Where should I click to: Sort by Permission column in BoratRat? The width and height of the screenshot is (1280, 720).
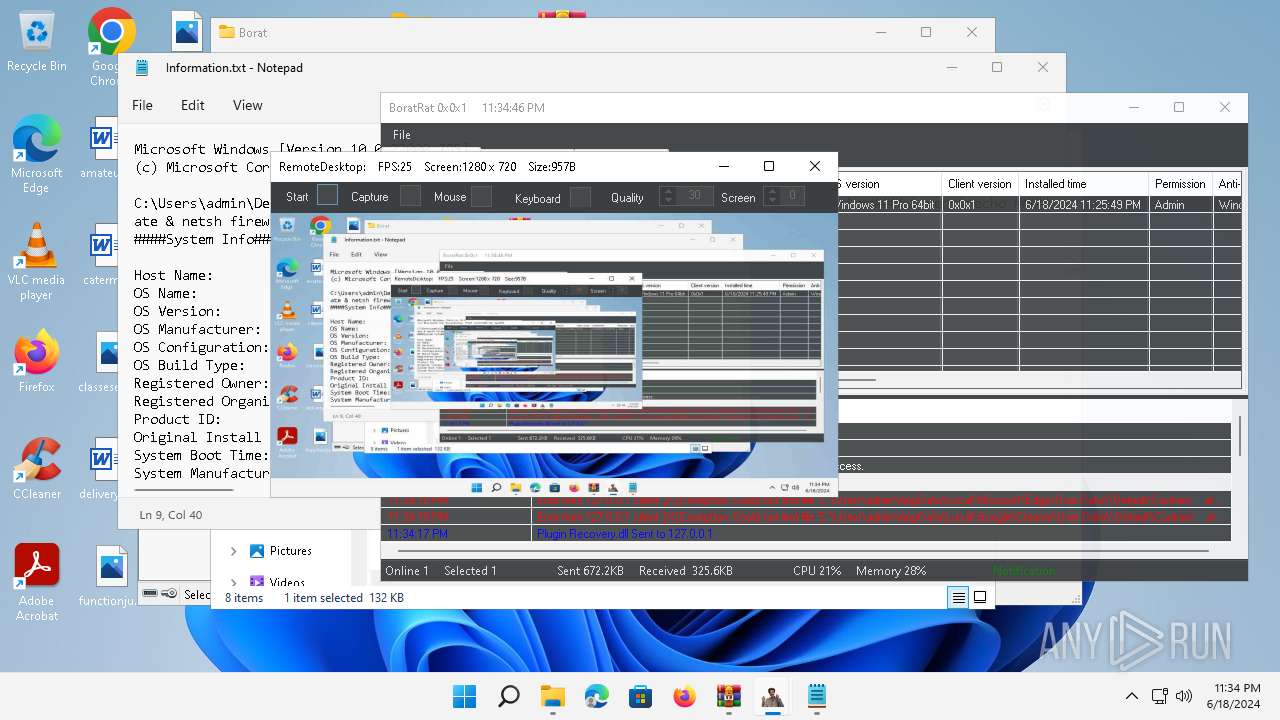click(1180, 184)
